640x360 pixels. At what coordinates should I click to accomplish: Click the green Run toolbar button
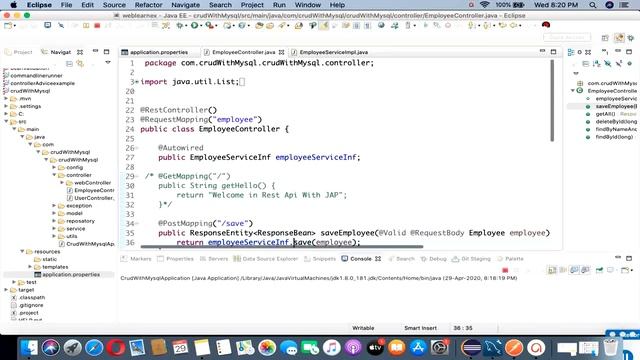[194, 25]
